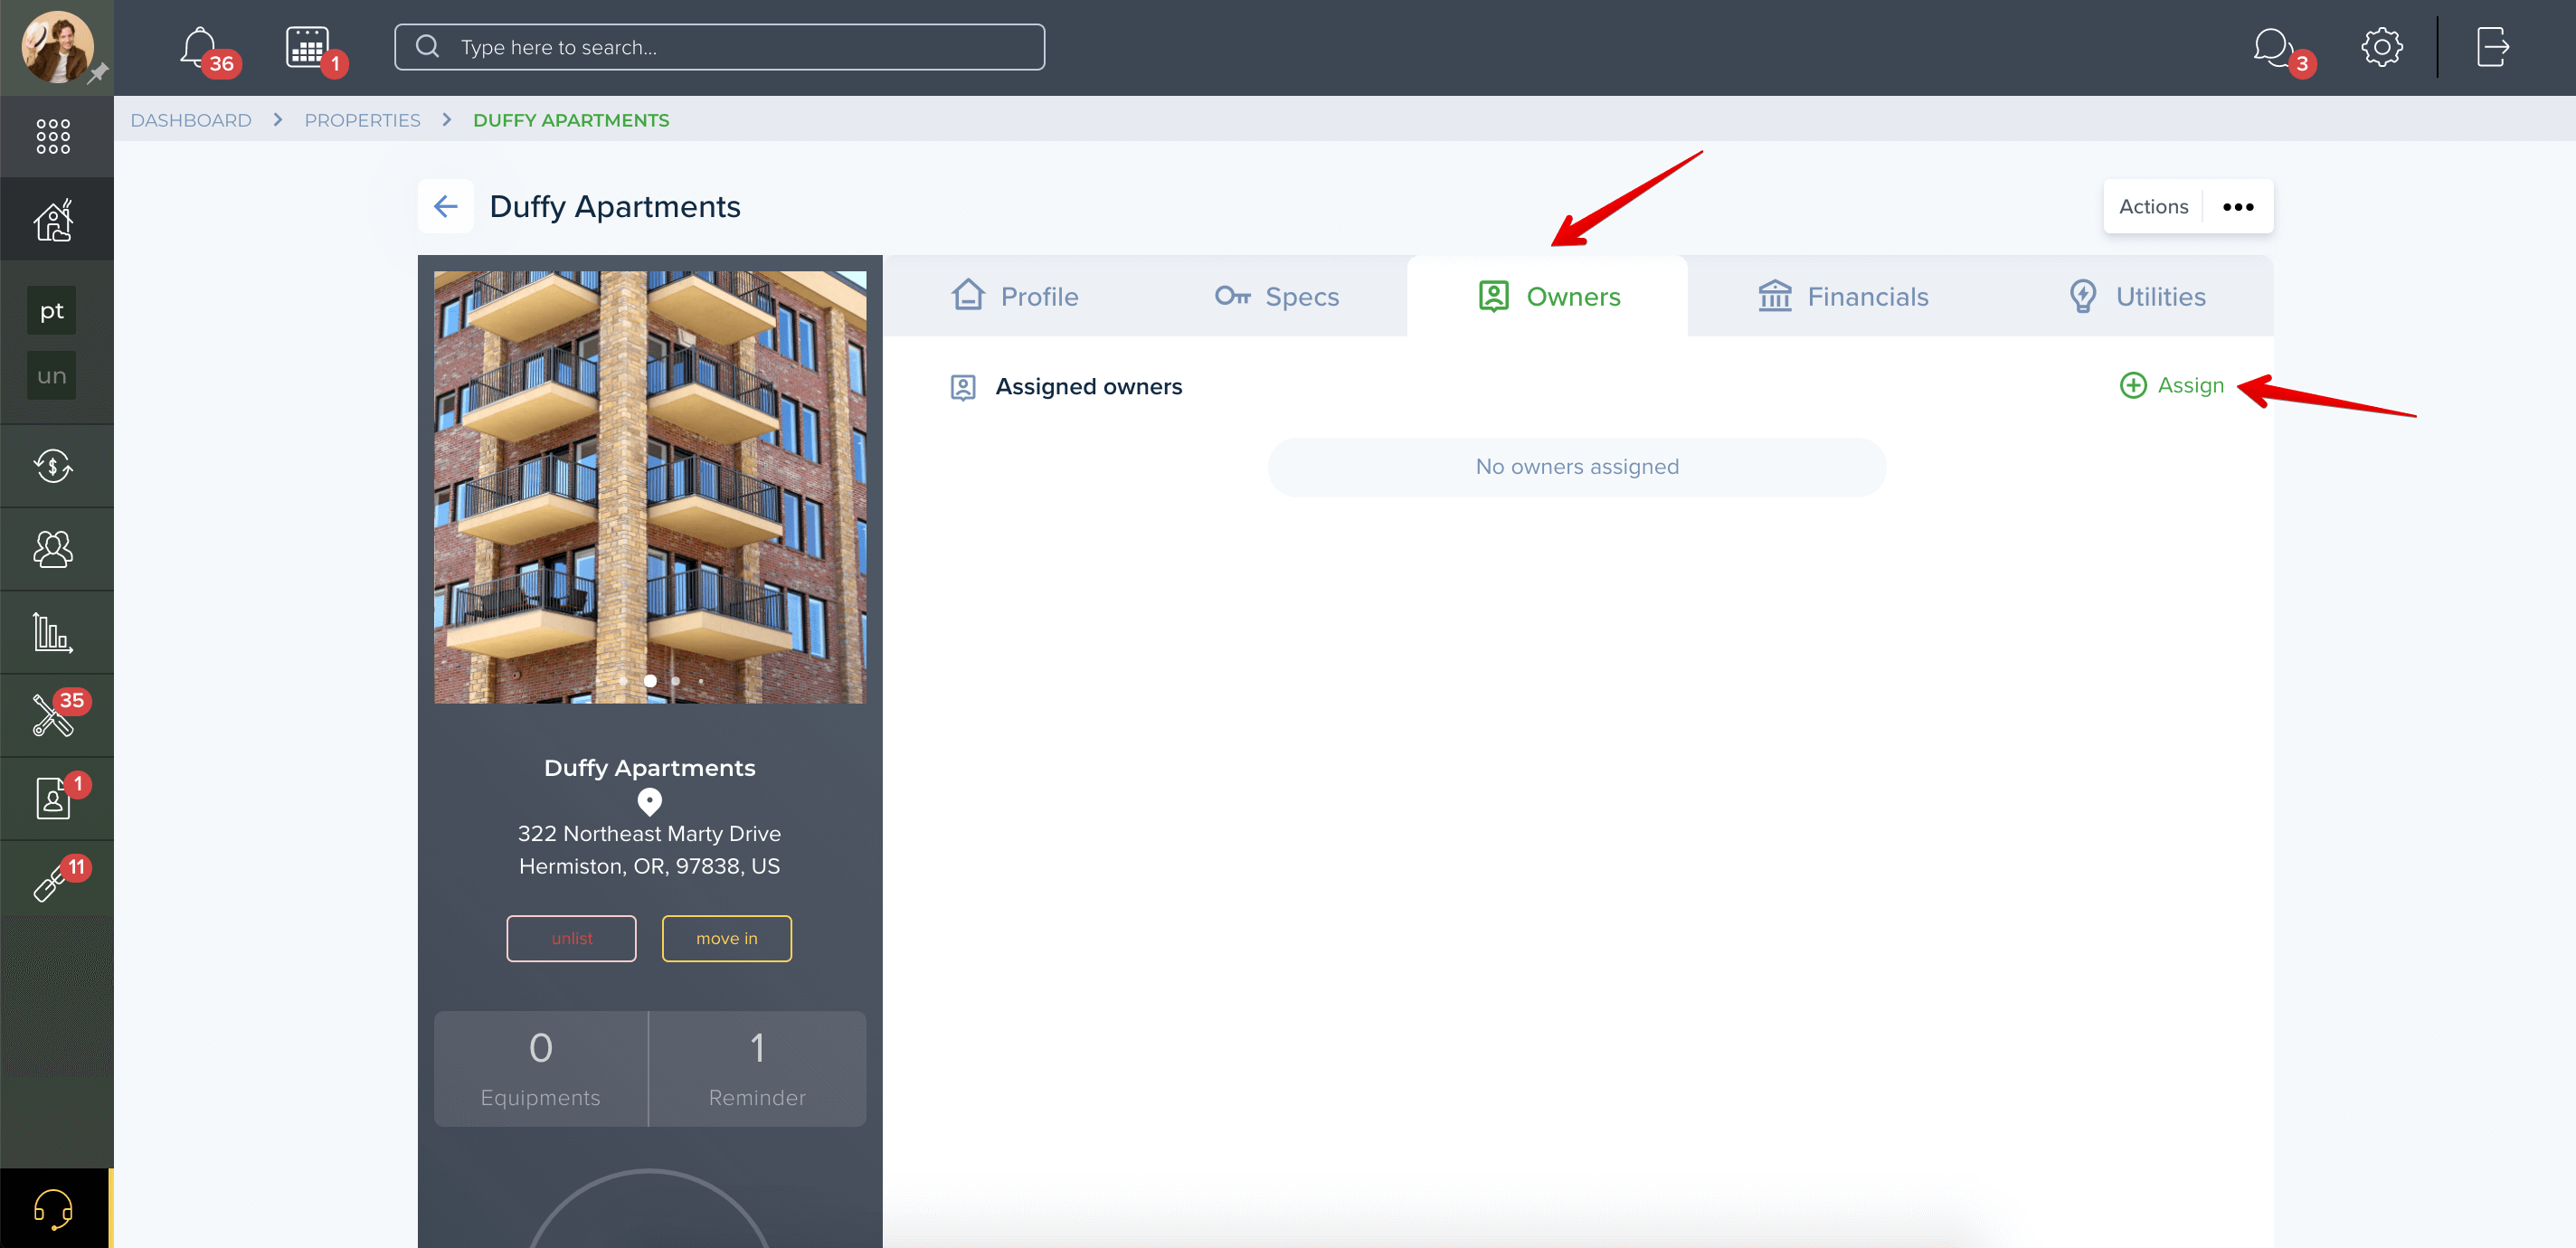2576x1248 pixels.
Task: Click the green plus icon next to Assign
Action: click(x=2133, y=385)
